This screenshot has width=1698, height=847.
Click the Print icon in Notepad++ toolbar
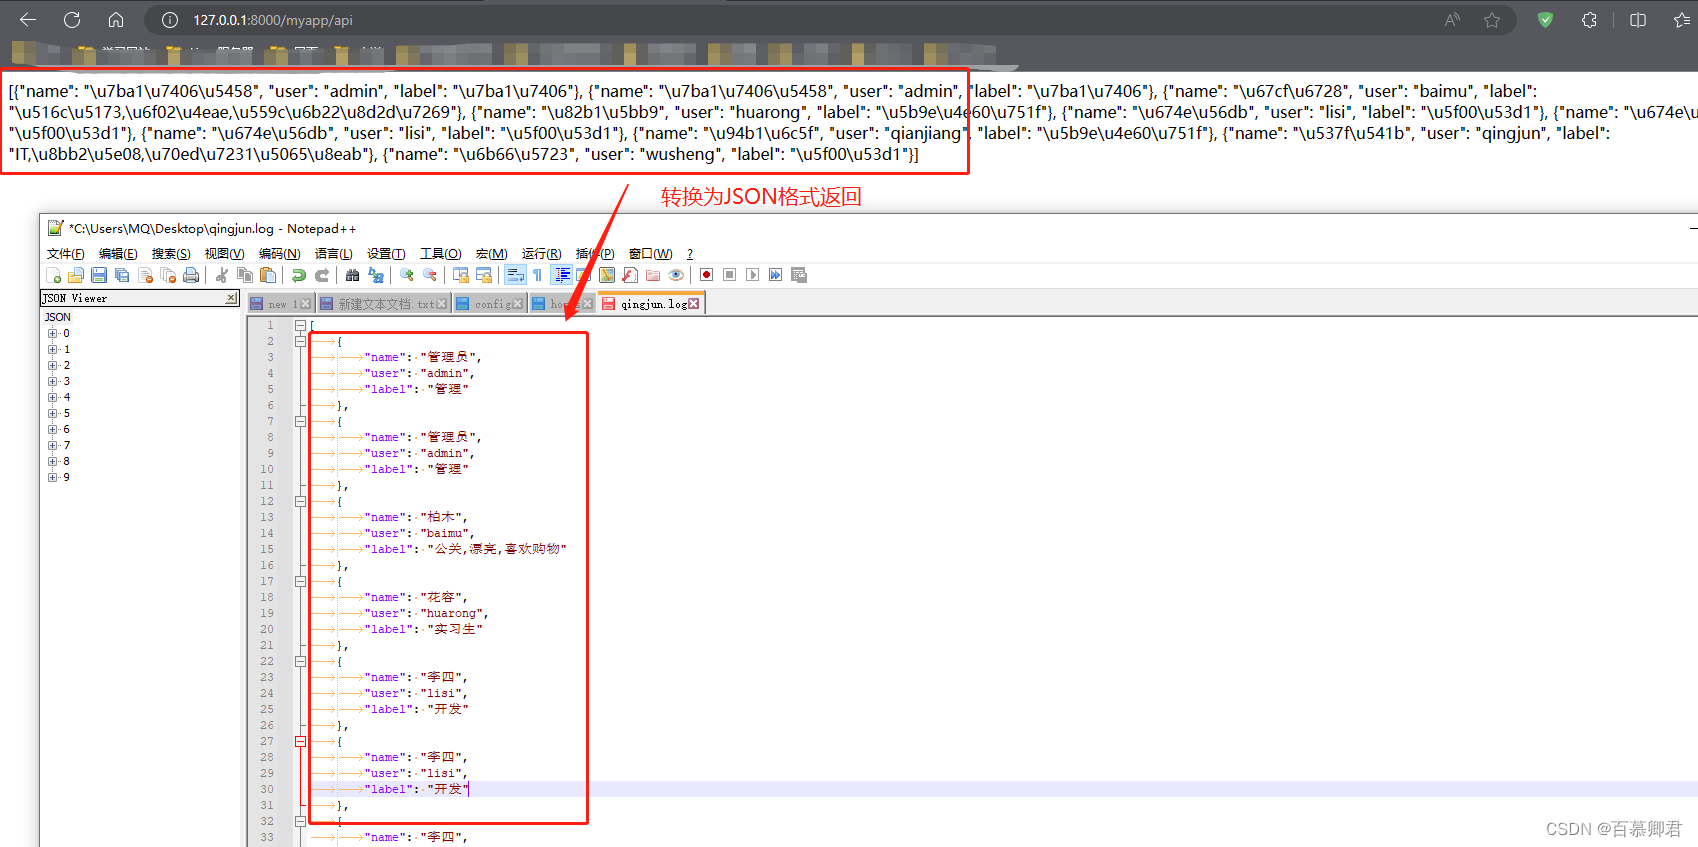click(191, 275)
